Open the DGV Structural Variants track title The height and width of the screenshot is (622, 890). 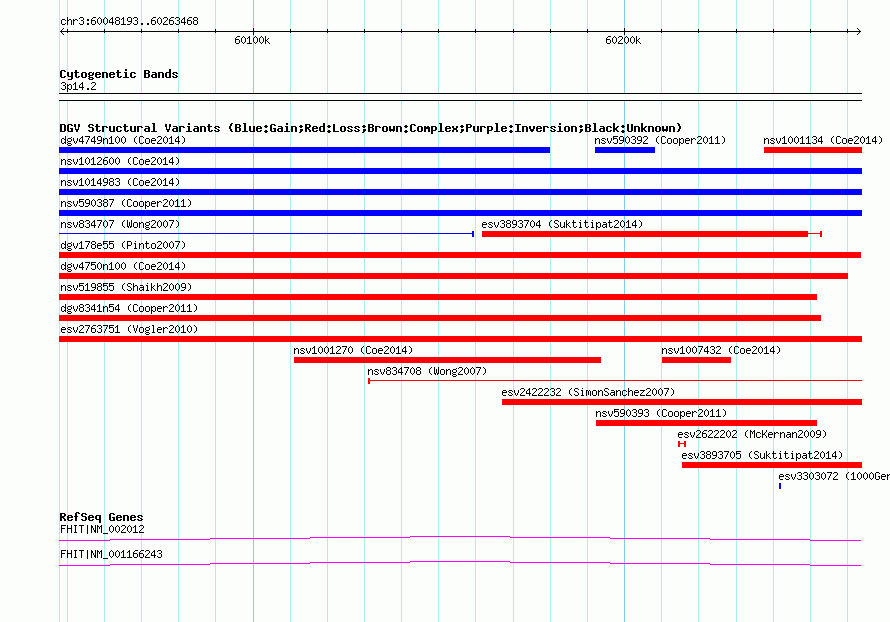pos(371,128)
